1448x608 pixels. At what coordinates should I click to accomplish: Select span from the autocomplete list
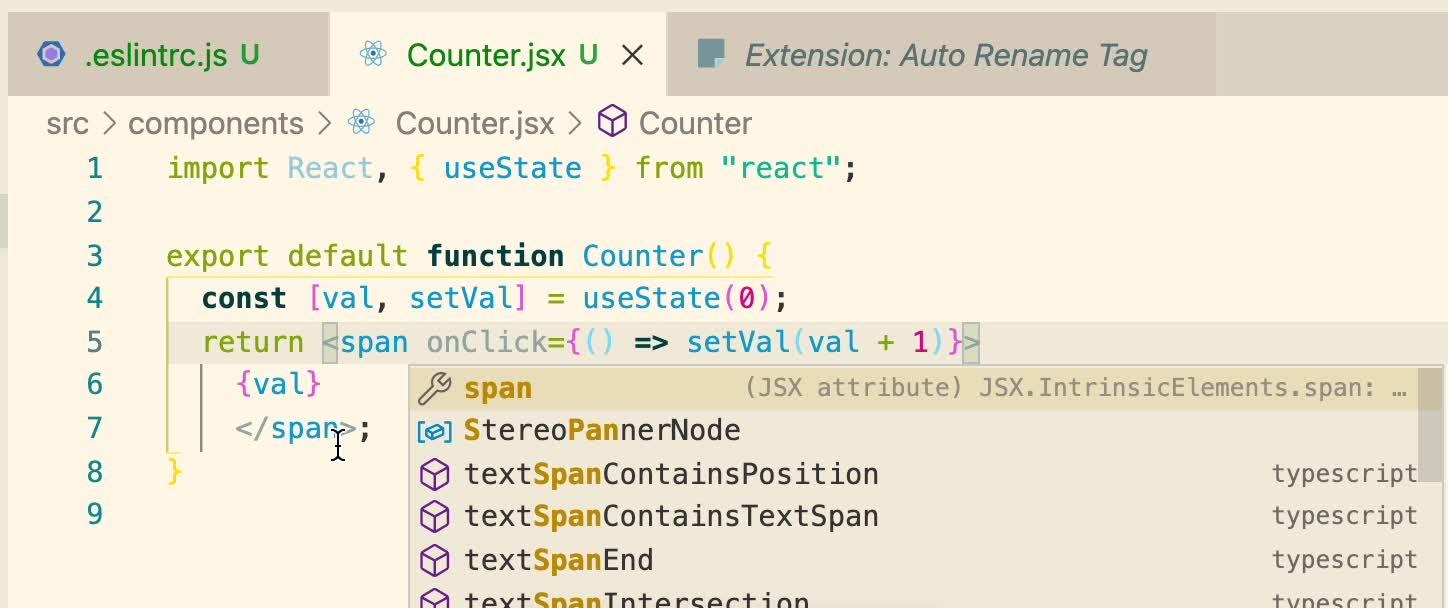tap(498, 386)
